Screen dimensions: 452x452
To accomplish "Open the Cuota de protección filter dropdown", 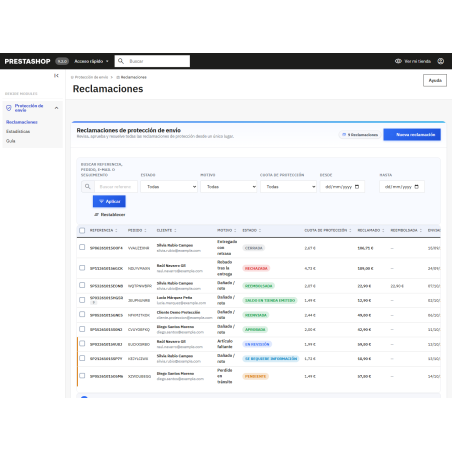I will coord(288,187).
